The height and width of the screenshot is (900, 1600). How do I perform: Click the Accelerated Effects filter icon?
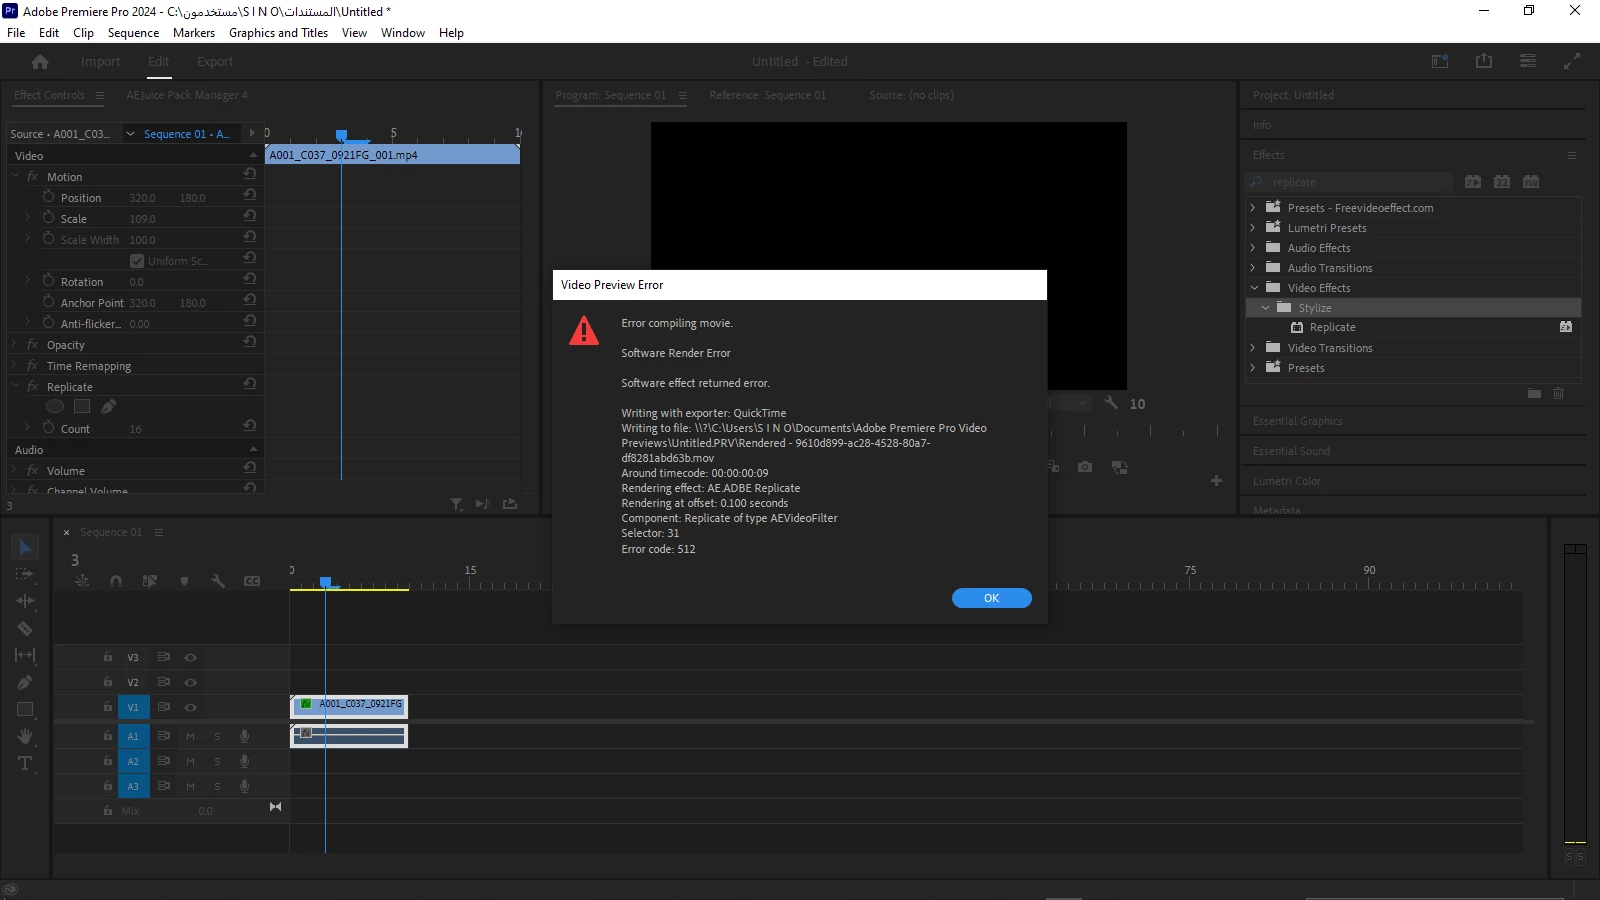point(1473,182)
